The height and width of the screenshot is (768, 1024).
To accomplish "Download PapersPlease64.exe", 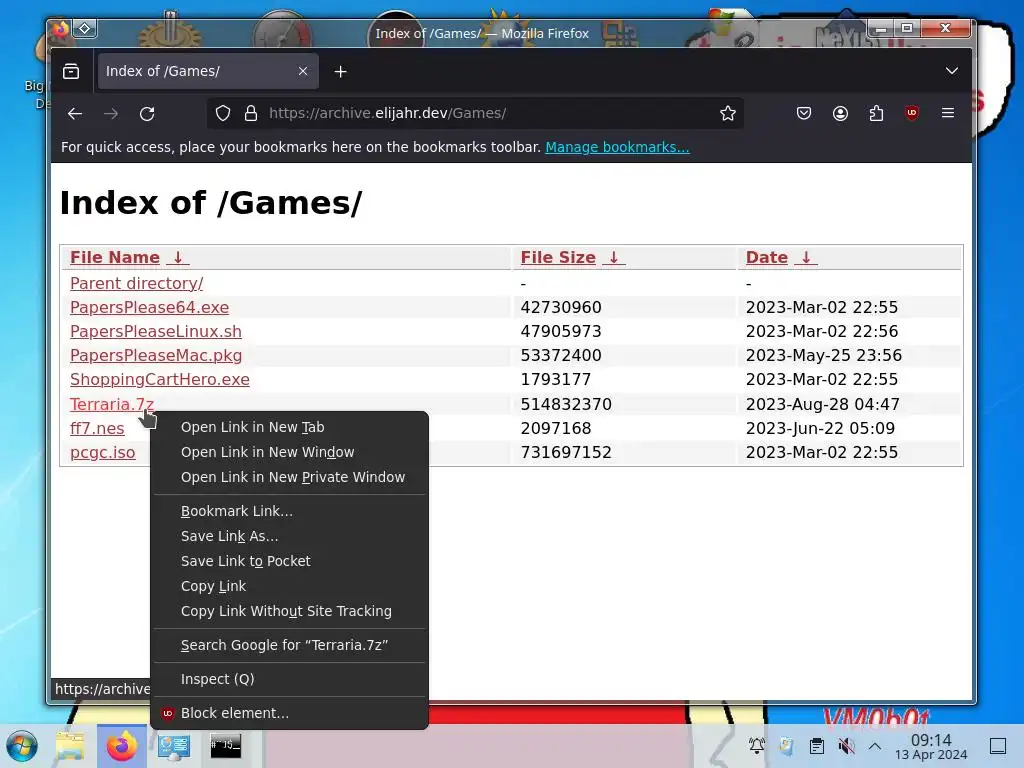I will (150, 308).
